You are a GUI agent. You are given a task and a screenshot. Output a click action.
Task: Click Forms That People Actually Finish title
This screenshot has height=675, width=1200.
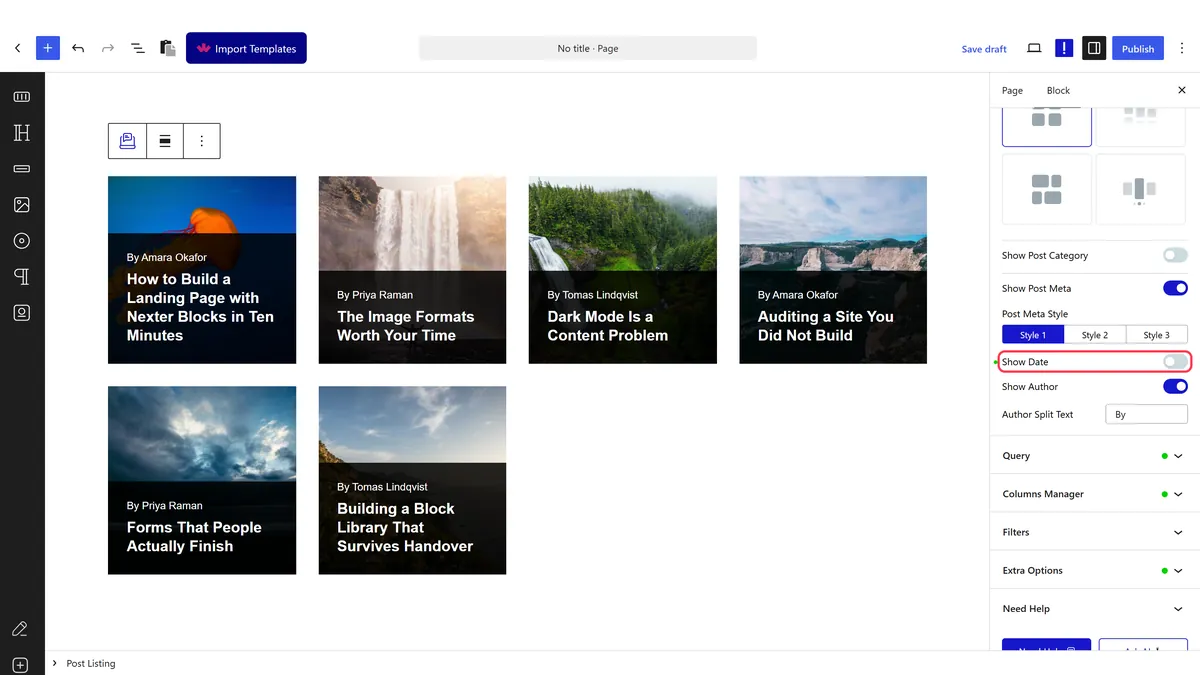coord(194,537)
